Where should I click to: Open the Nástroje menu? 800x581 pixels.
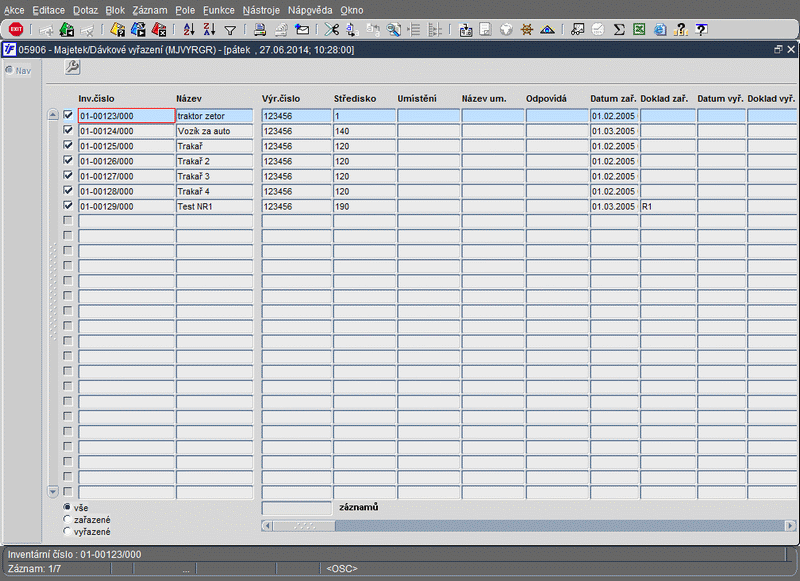pos(261,9)
